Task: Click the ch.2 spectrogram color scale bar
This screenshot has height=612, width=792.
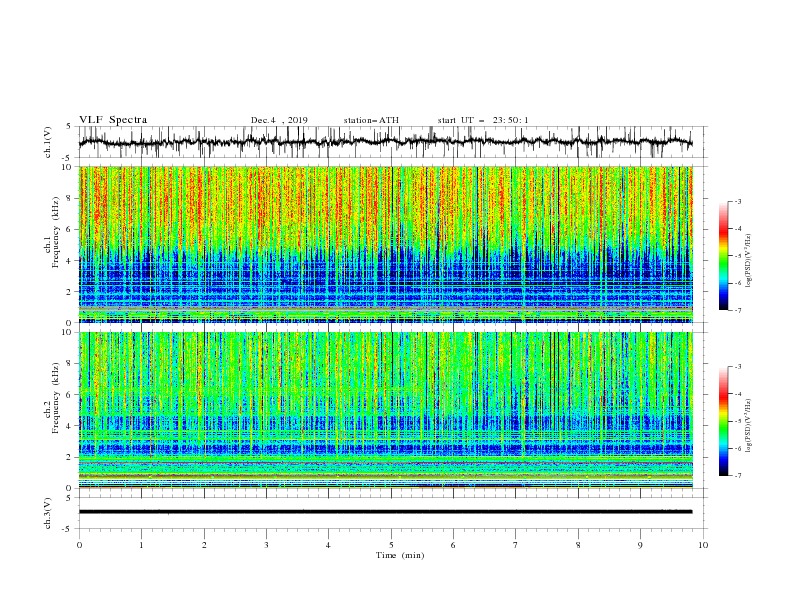Action: pos(724,421)
